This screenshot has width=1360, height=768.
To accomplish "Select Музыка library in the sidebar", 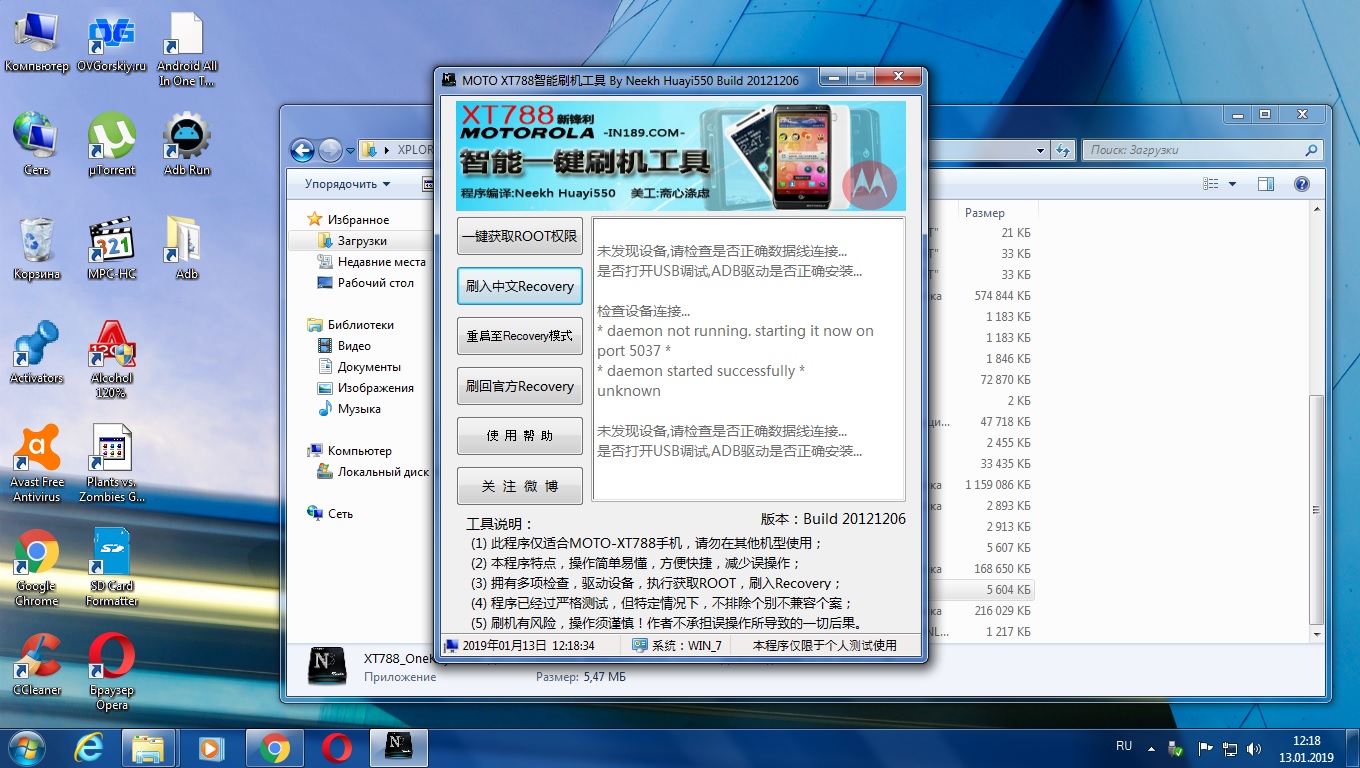I will 349,409.
